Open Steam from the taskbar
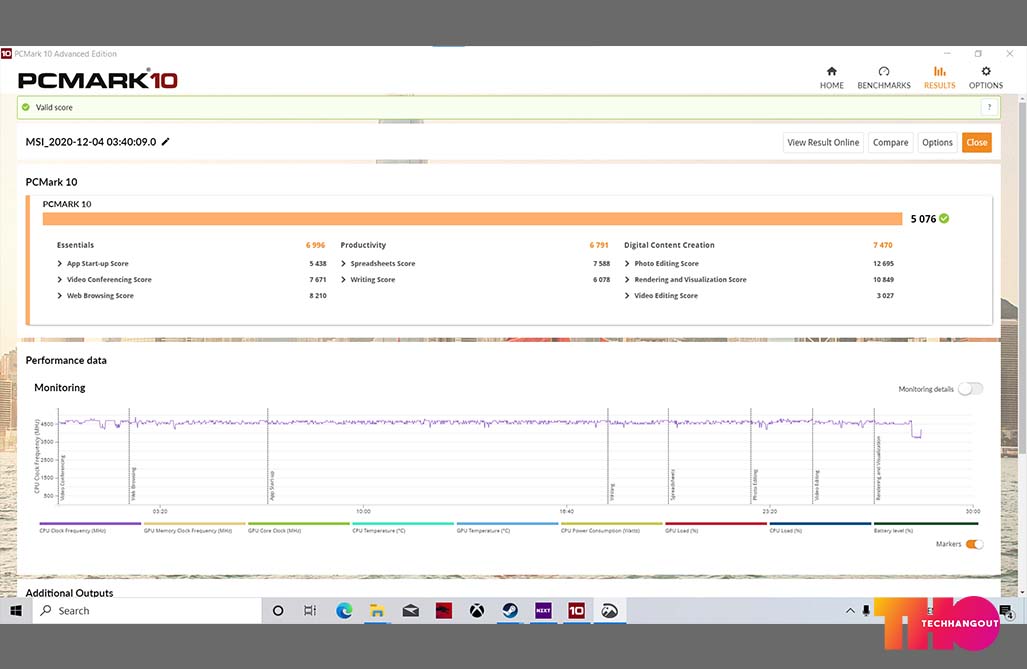 [x=510, y=611]
